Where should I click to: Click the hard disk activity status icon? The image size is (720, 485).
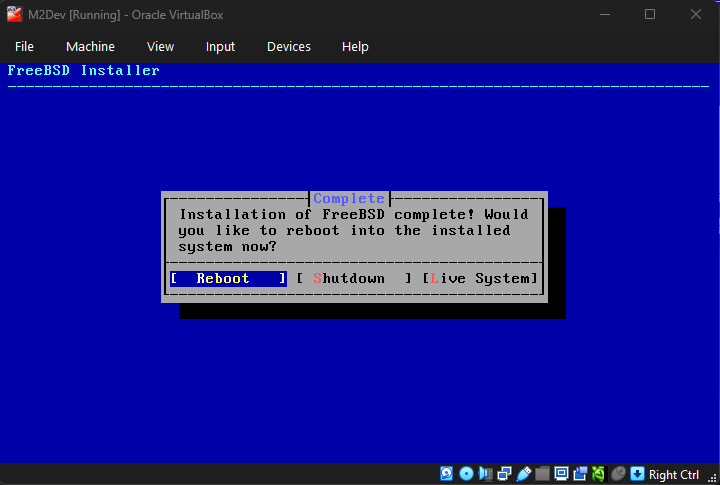(448, 474)
